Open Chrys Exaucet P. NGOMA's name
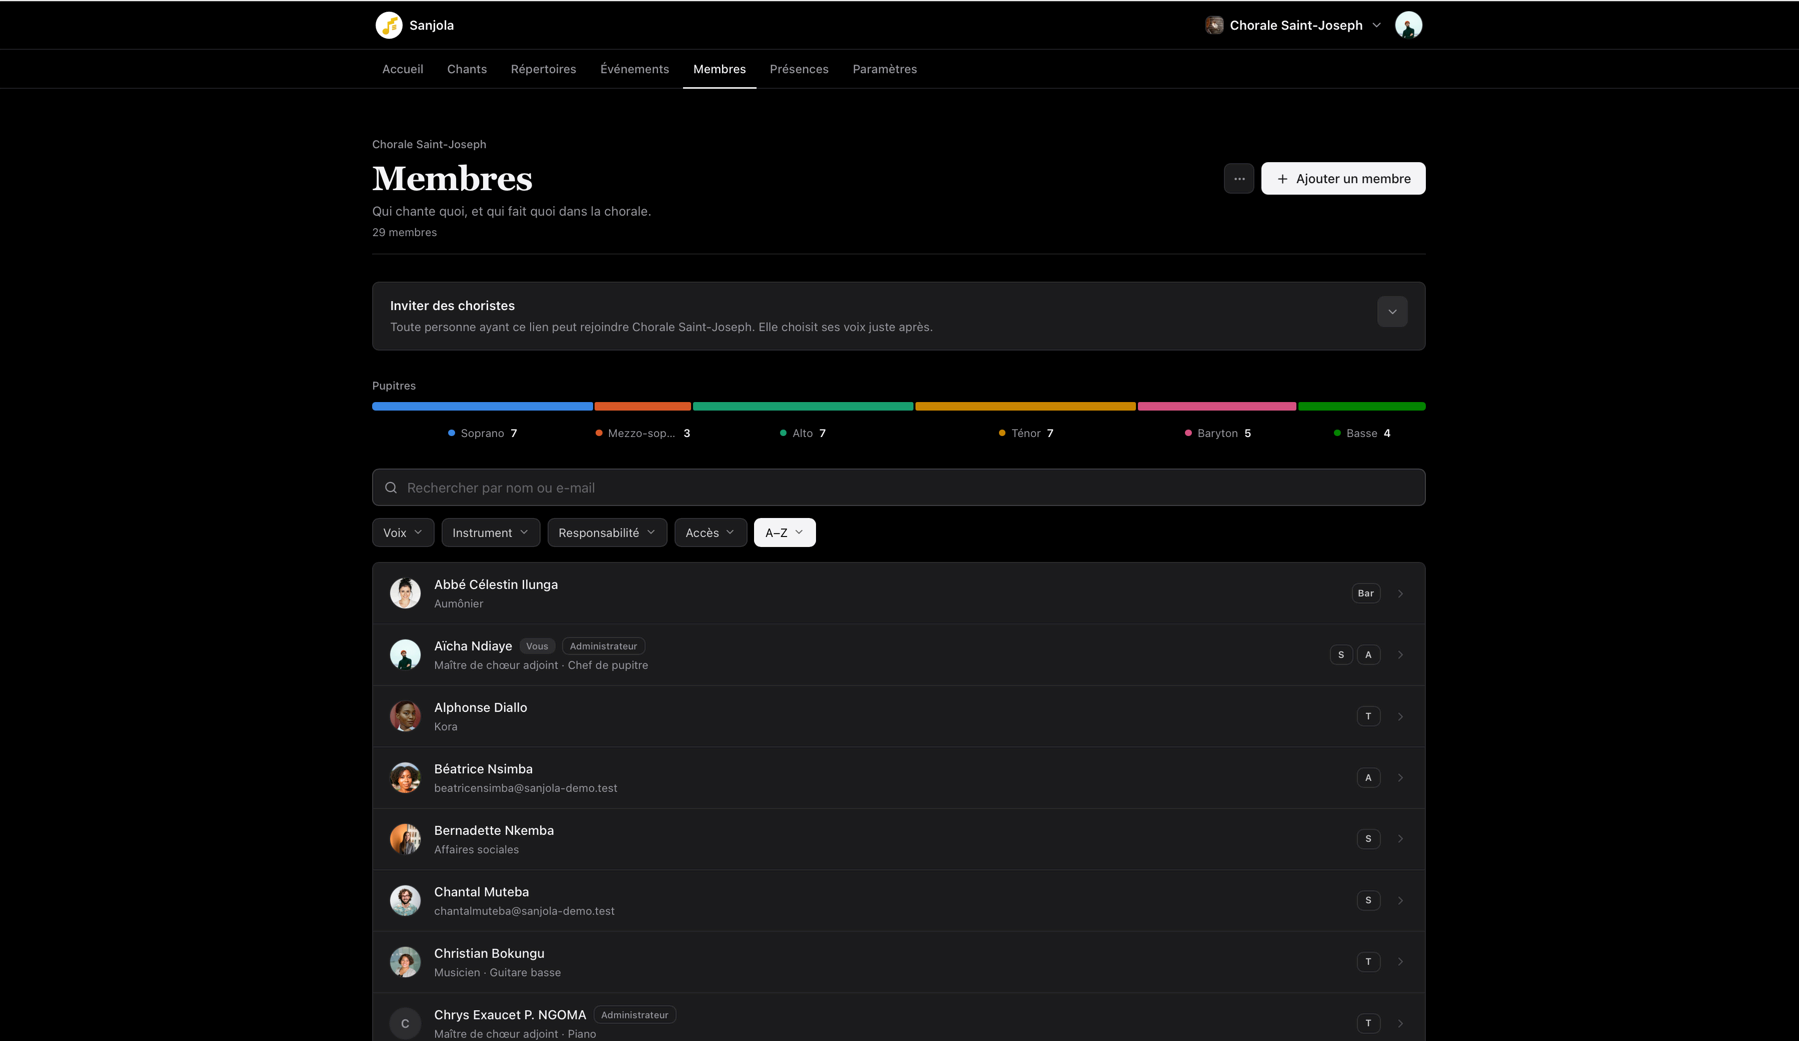Viewport: 1799px width, 1041px height. coord(510,1015)
